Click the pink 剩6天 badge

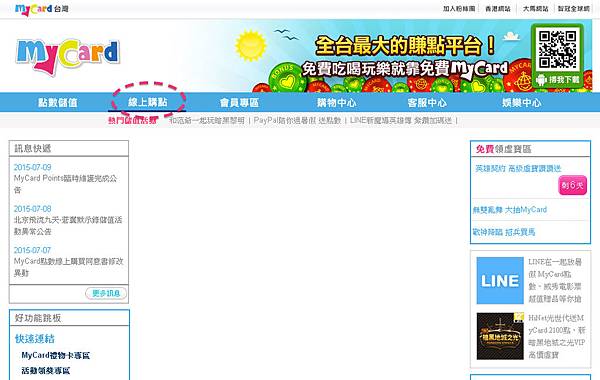pos(572,185)
